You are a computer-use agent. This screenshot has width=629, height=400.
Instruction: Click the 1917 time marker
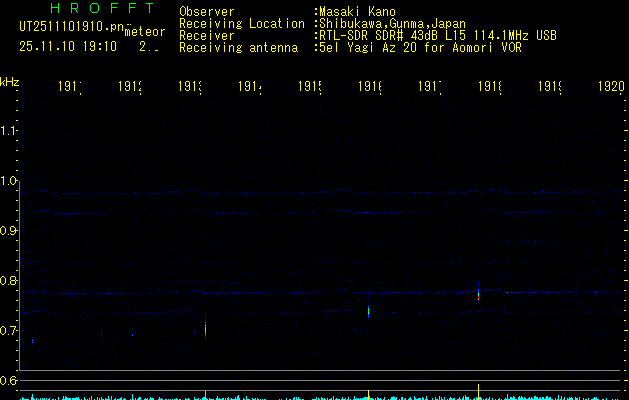tap(429, 87)
